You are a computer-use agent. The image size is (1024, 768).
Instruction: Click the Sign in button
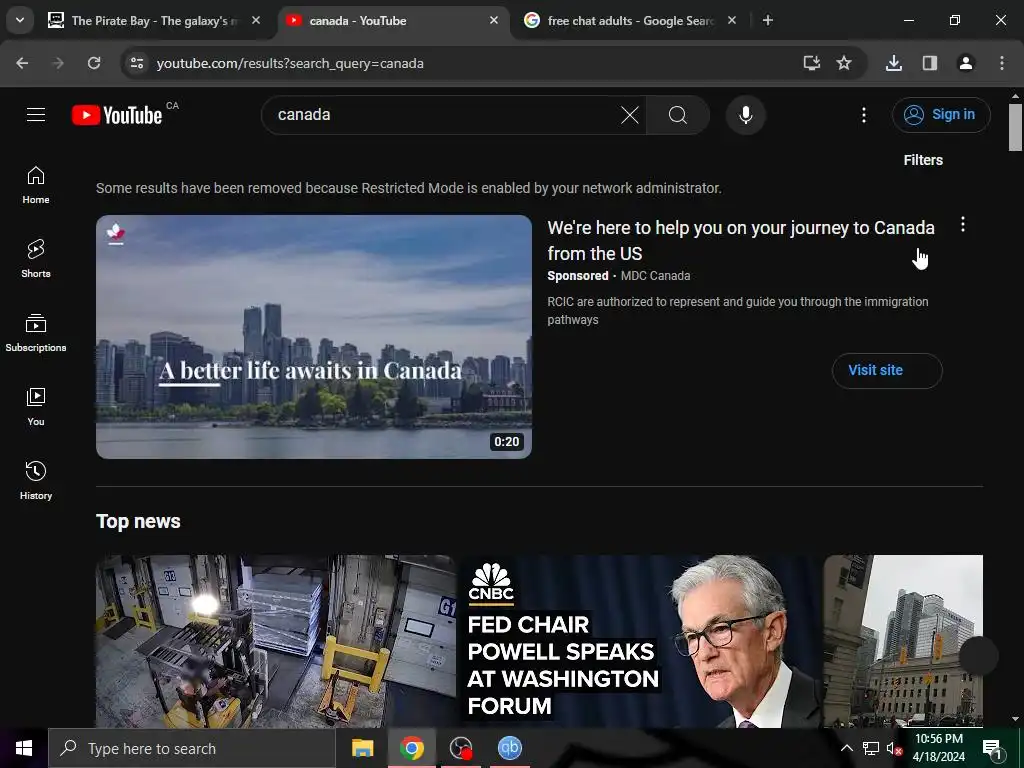pyautogui.click(x=940, y=115)
